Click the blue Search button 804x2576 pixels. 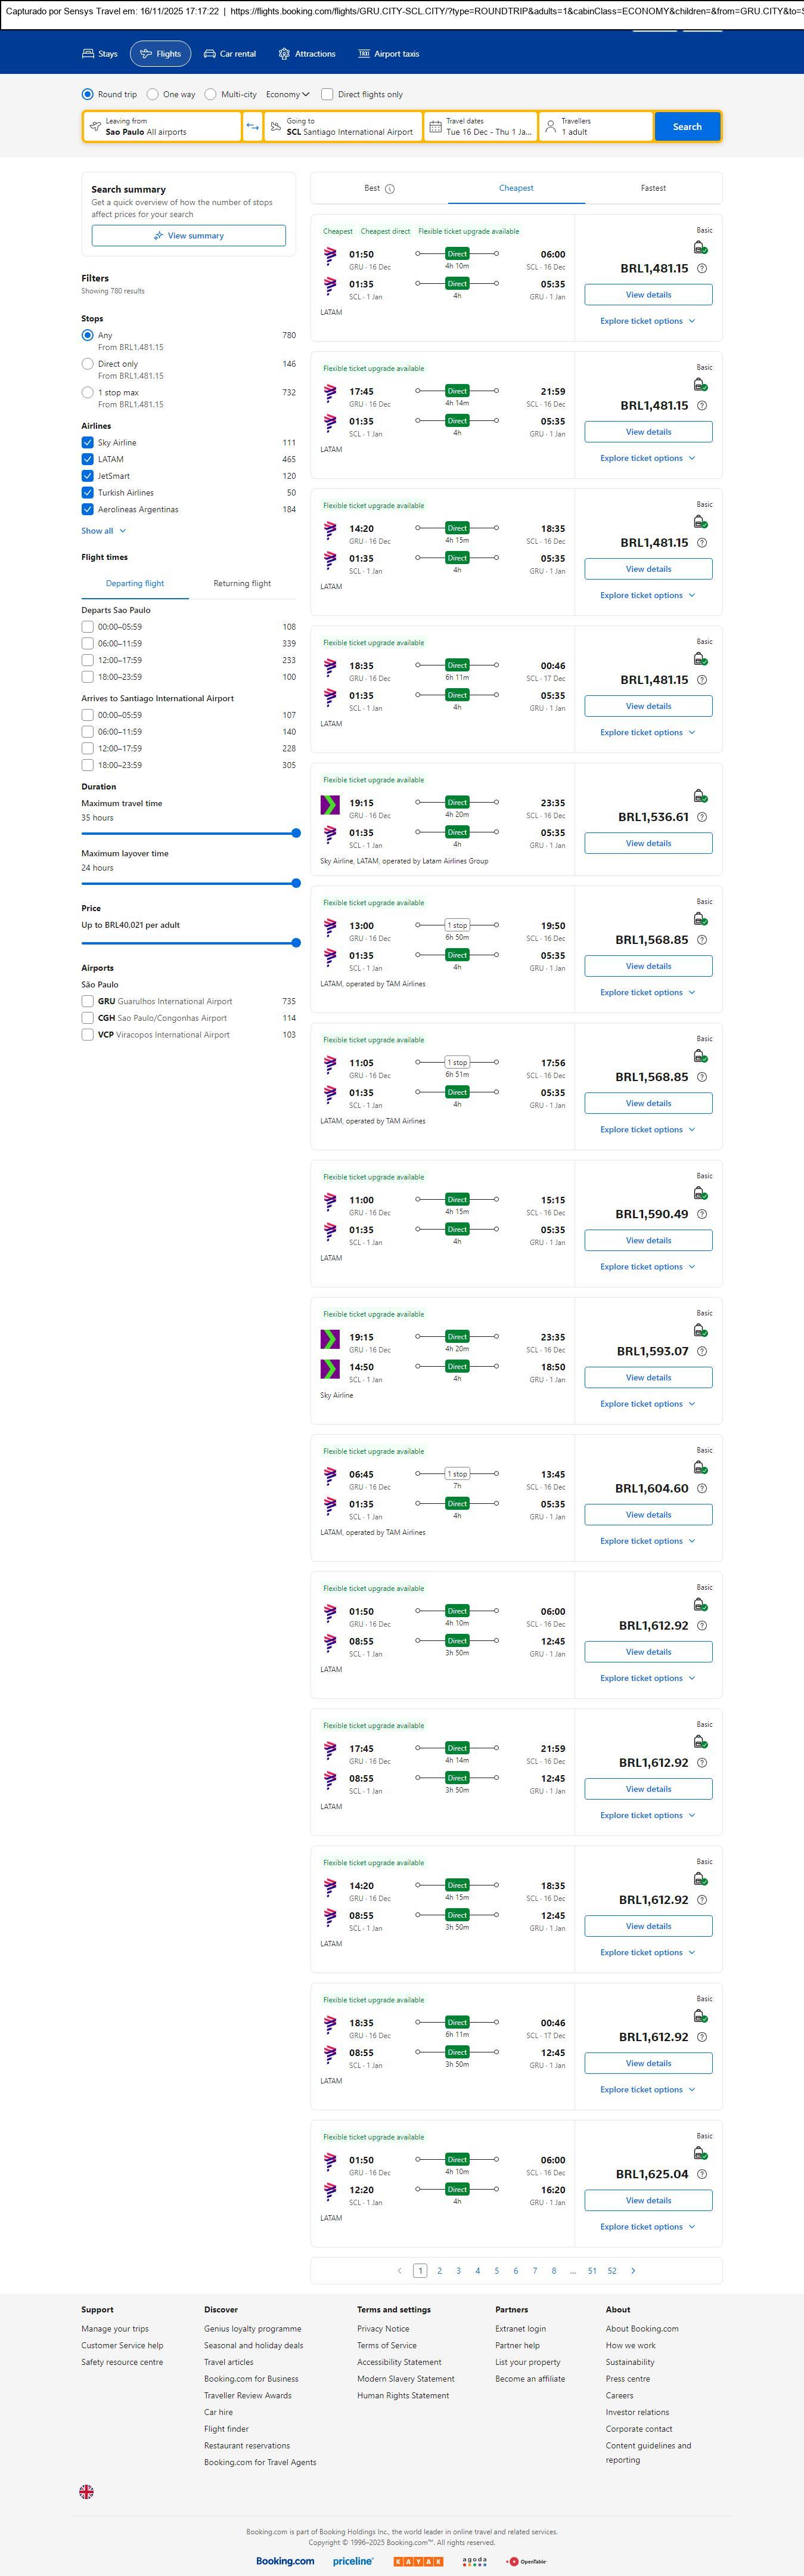coord(687,127)
